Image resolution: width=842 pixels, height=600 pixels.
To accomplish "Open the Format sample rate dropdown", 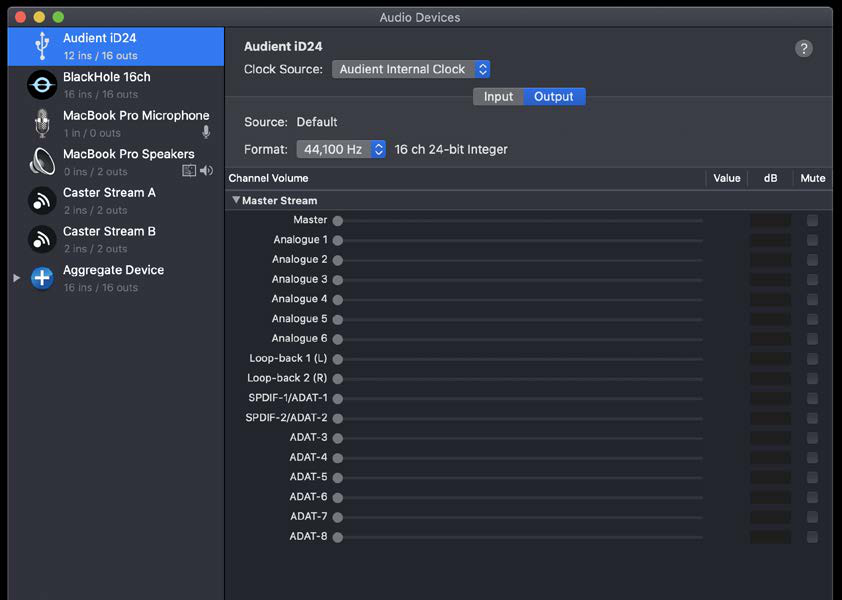I will point(341,149).
